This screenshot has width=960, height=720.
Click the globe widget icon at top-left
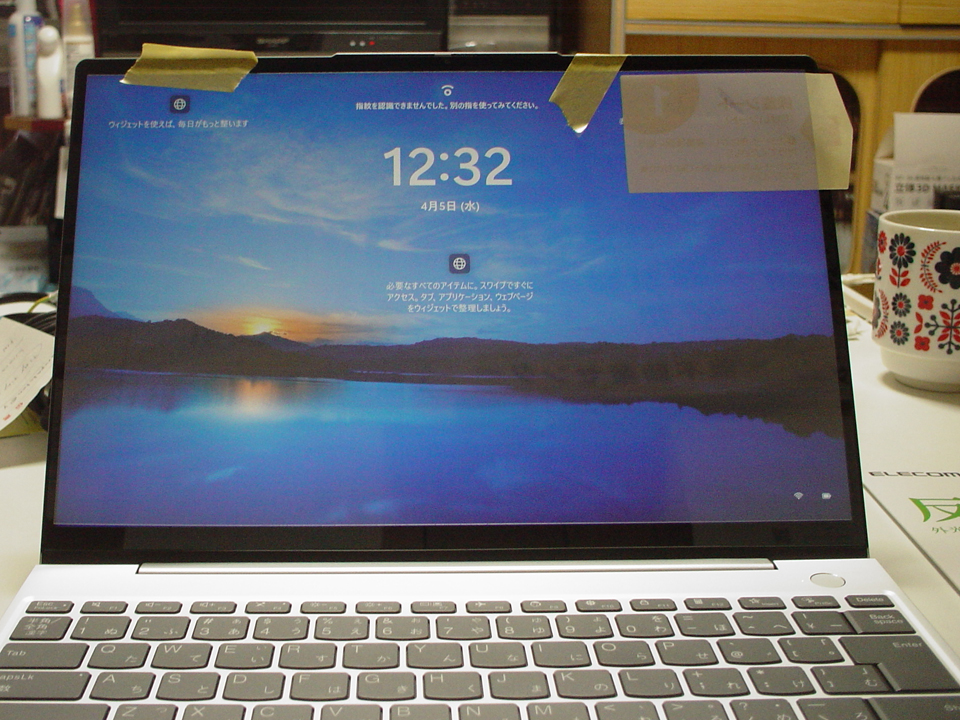point(179,103)
